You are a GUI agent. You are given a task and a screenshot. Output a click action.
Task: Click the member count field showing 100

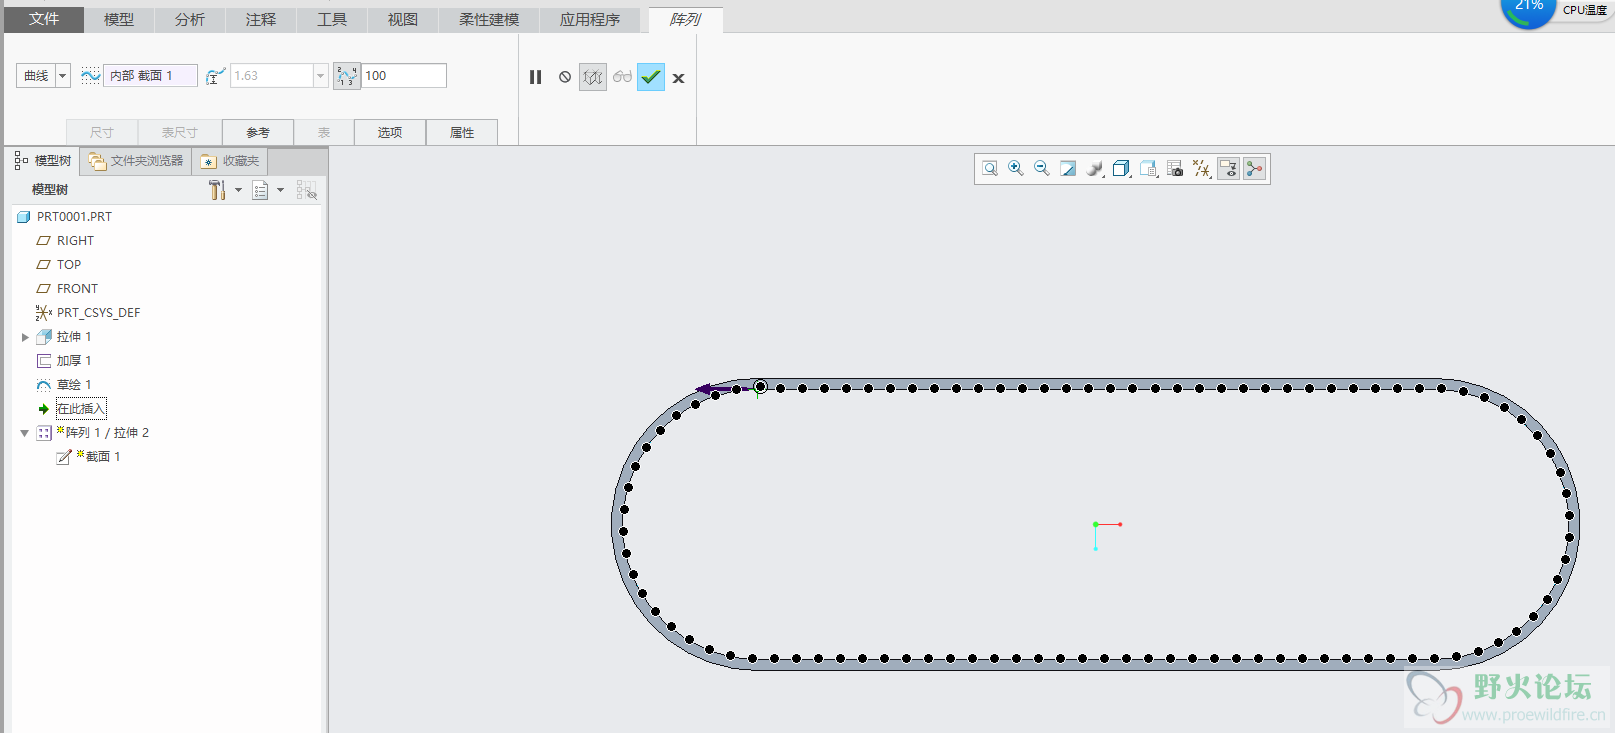pos(403,76)
